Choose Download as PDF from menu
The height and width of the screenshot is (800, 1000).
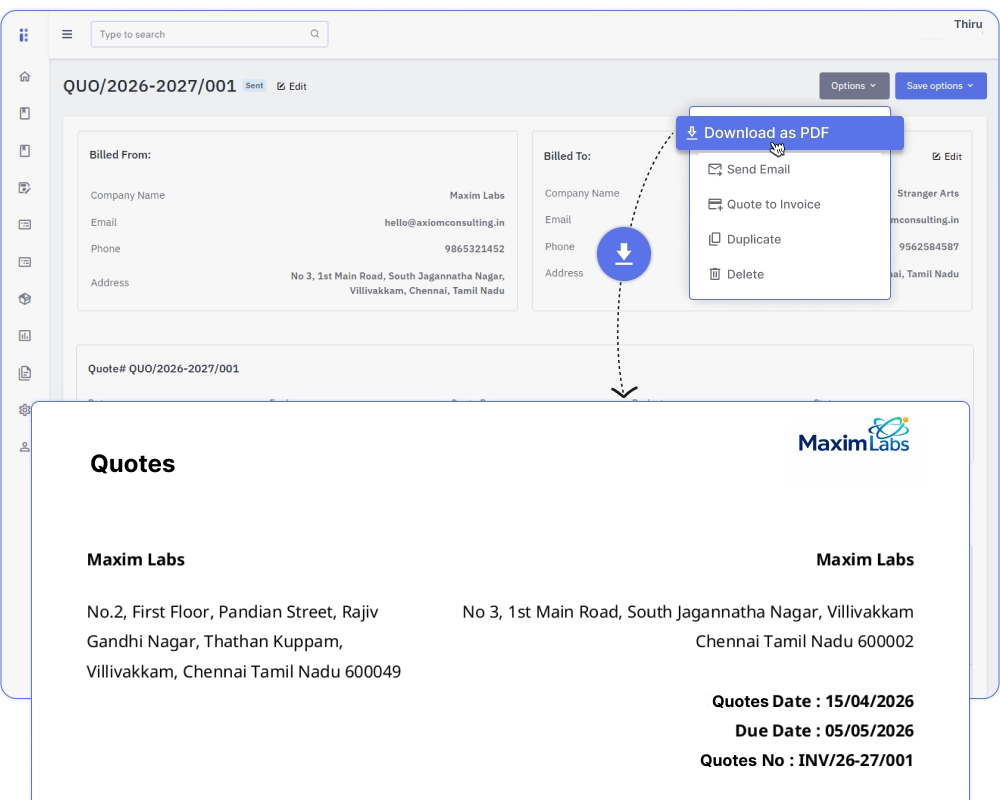(x=790, y=133)
